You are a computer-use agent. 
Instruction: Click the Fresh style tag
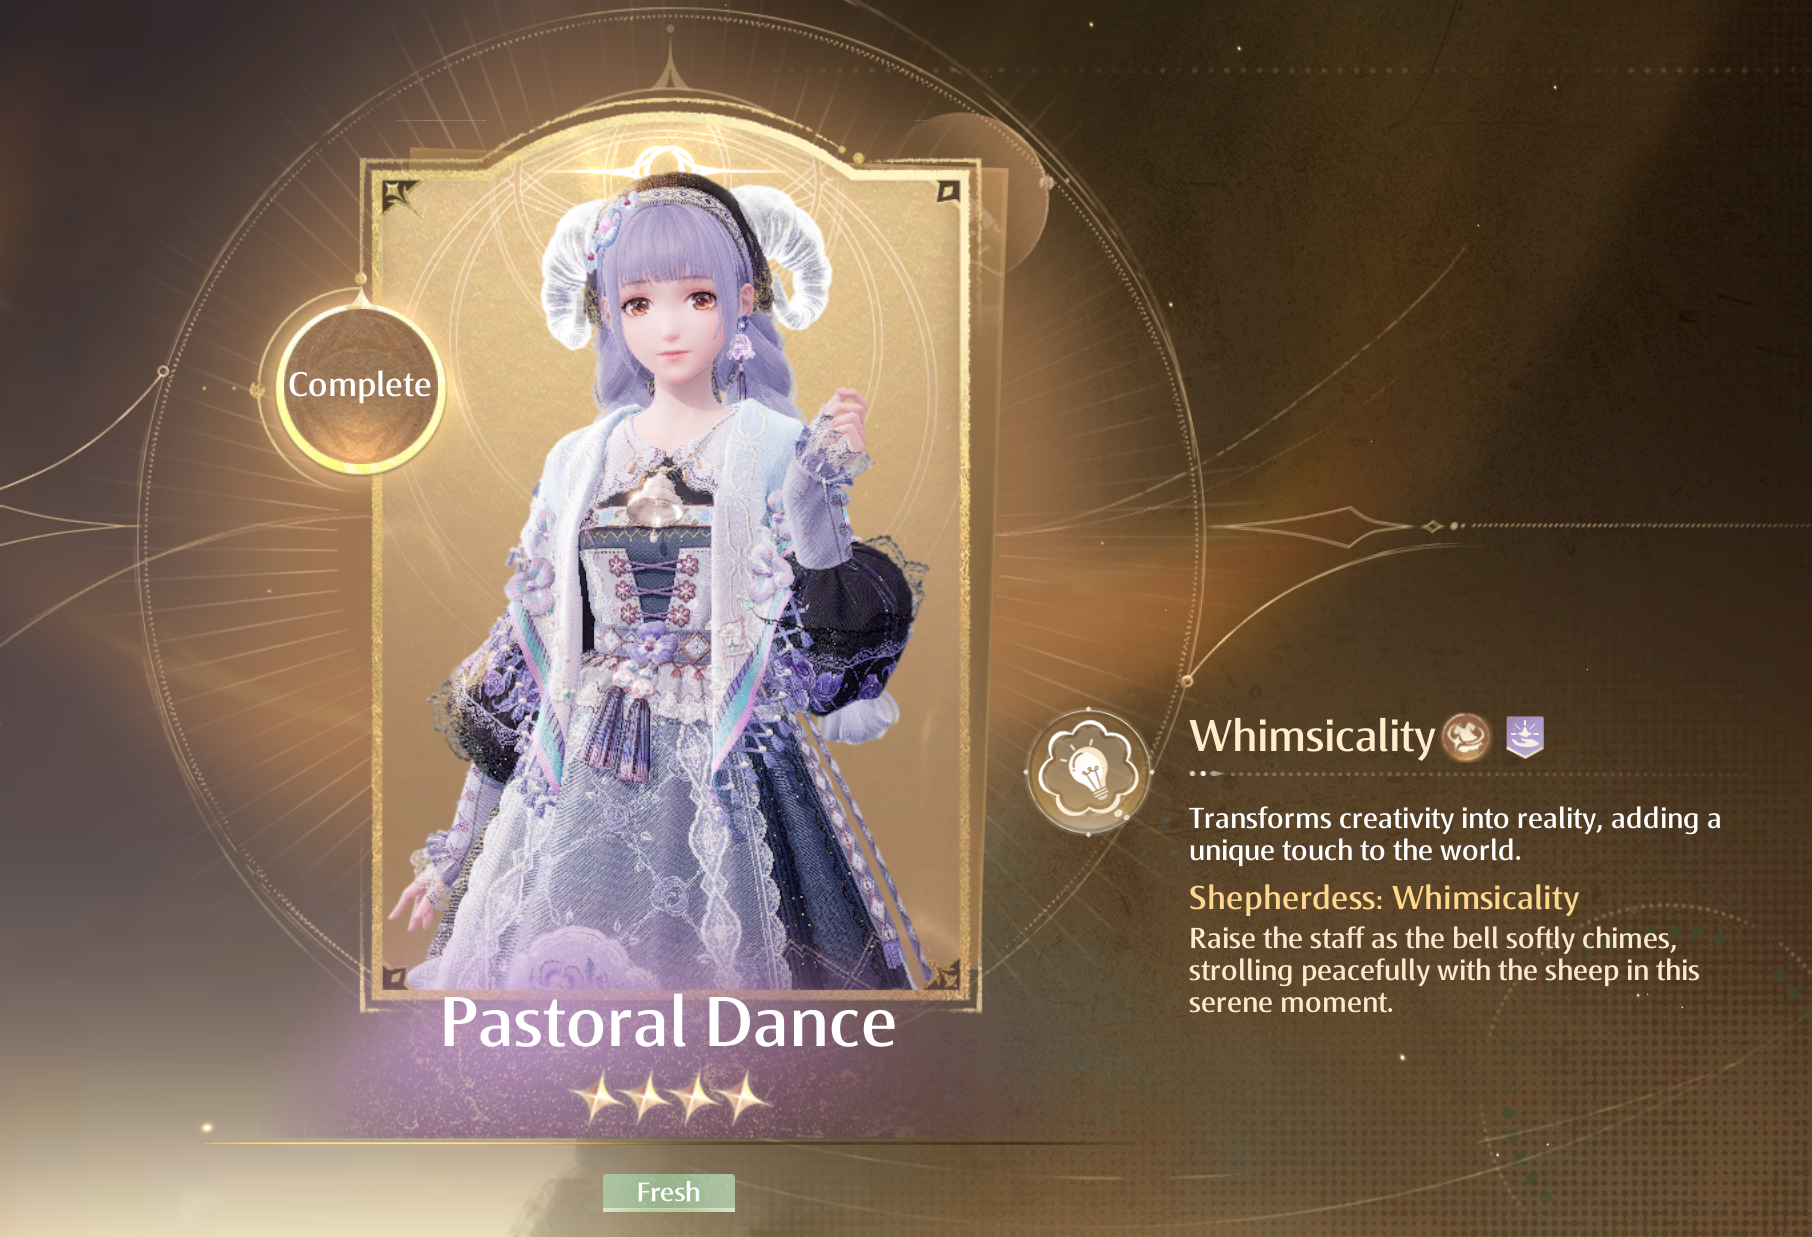coord(668,1192)
